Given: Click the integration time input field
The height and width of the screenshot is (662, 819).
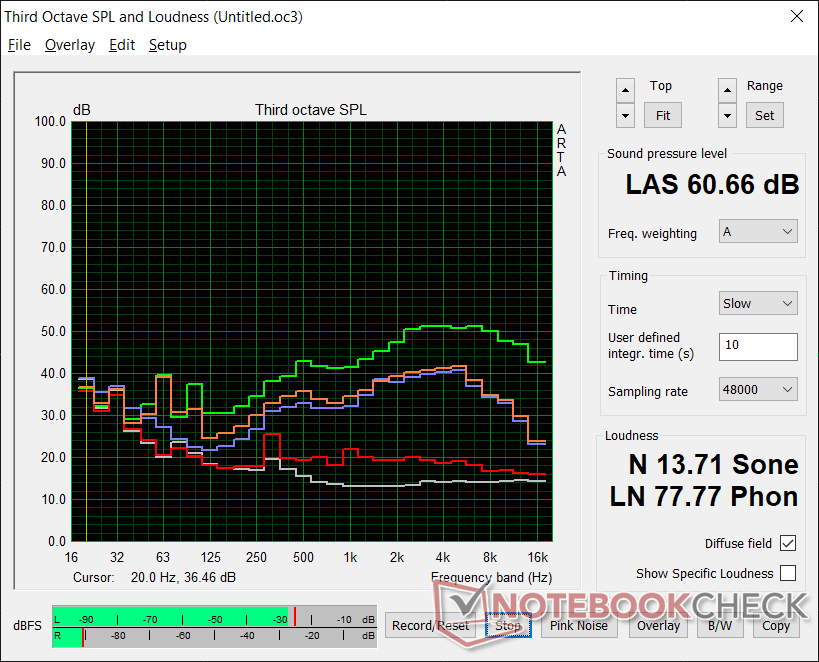Looking at the screenshot, I should tap(758, 346).
